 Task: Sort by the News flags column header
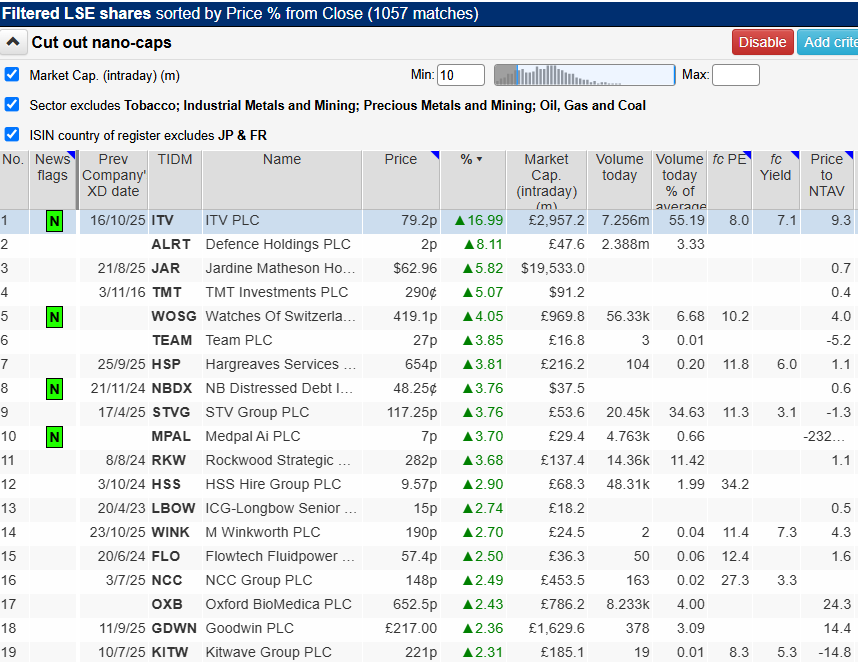53,180
